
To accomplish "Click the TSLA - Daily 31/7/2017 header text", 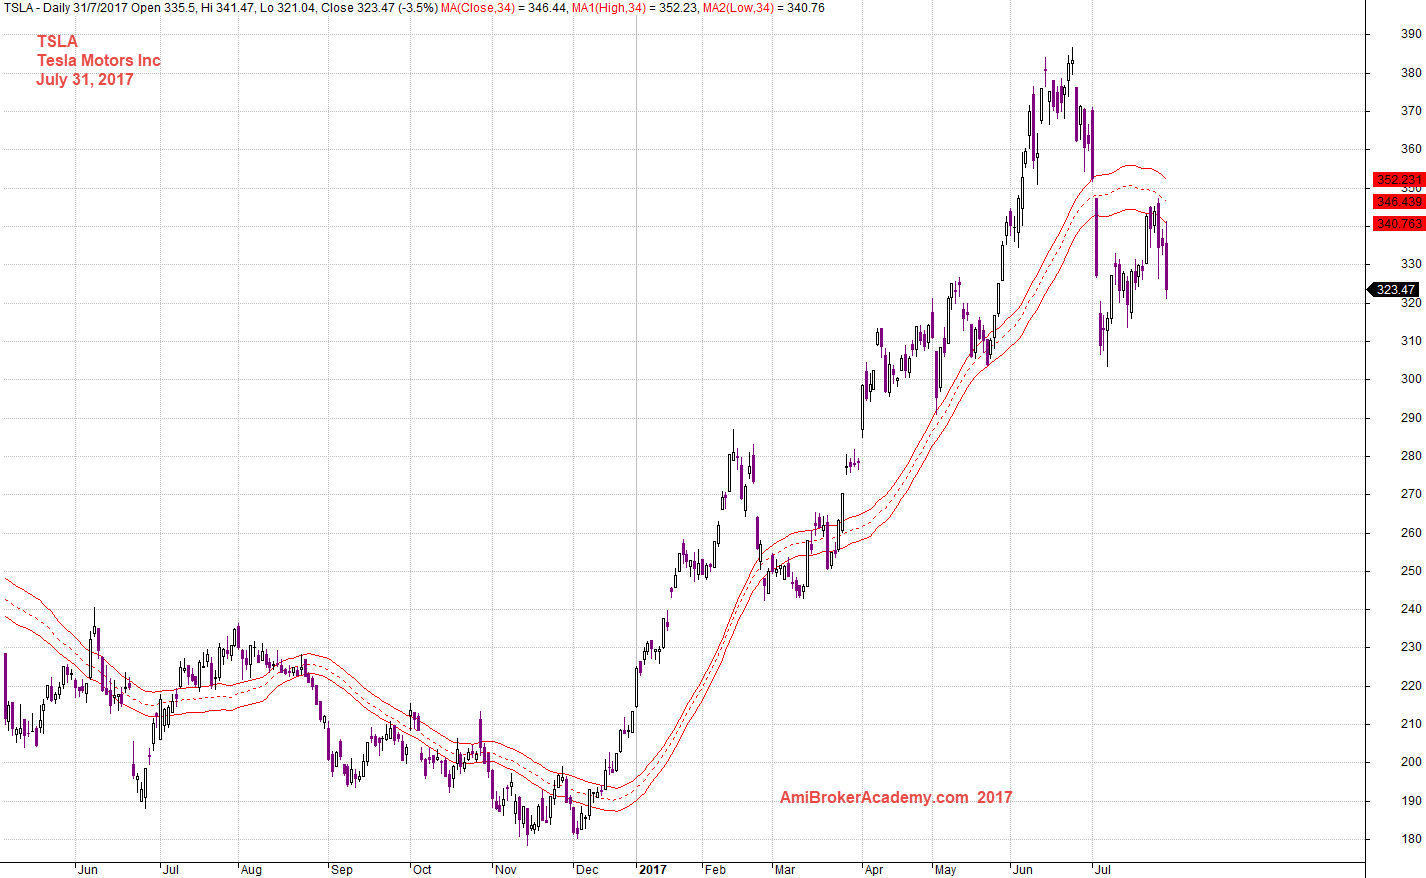I will [x=65, y=8].
